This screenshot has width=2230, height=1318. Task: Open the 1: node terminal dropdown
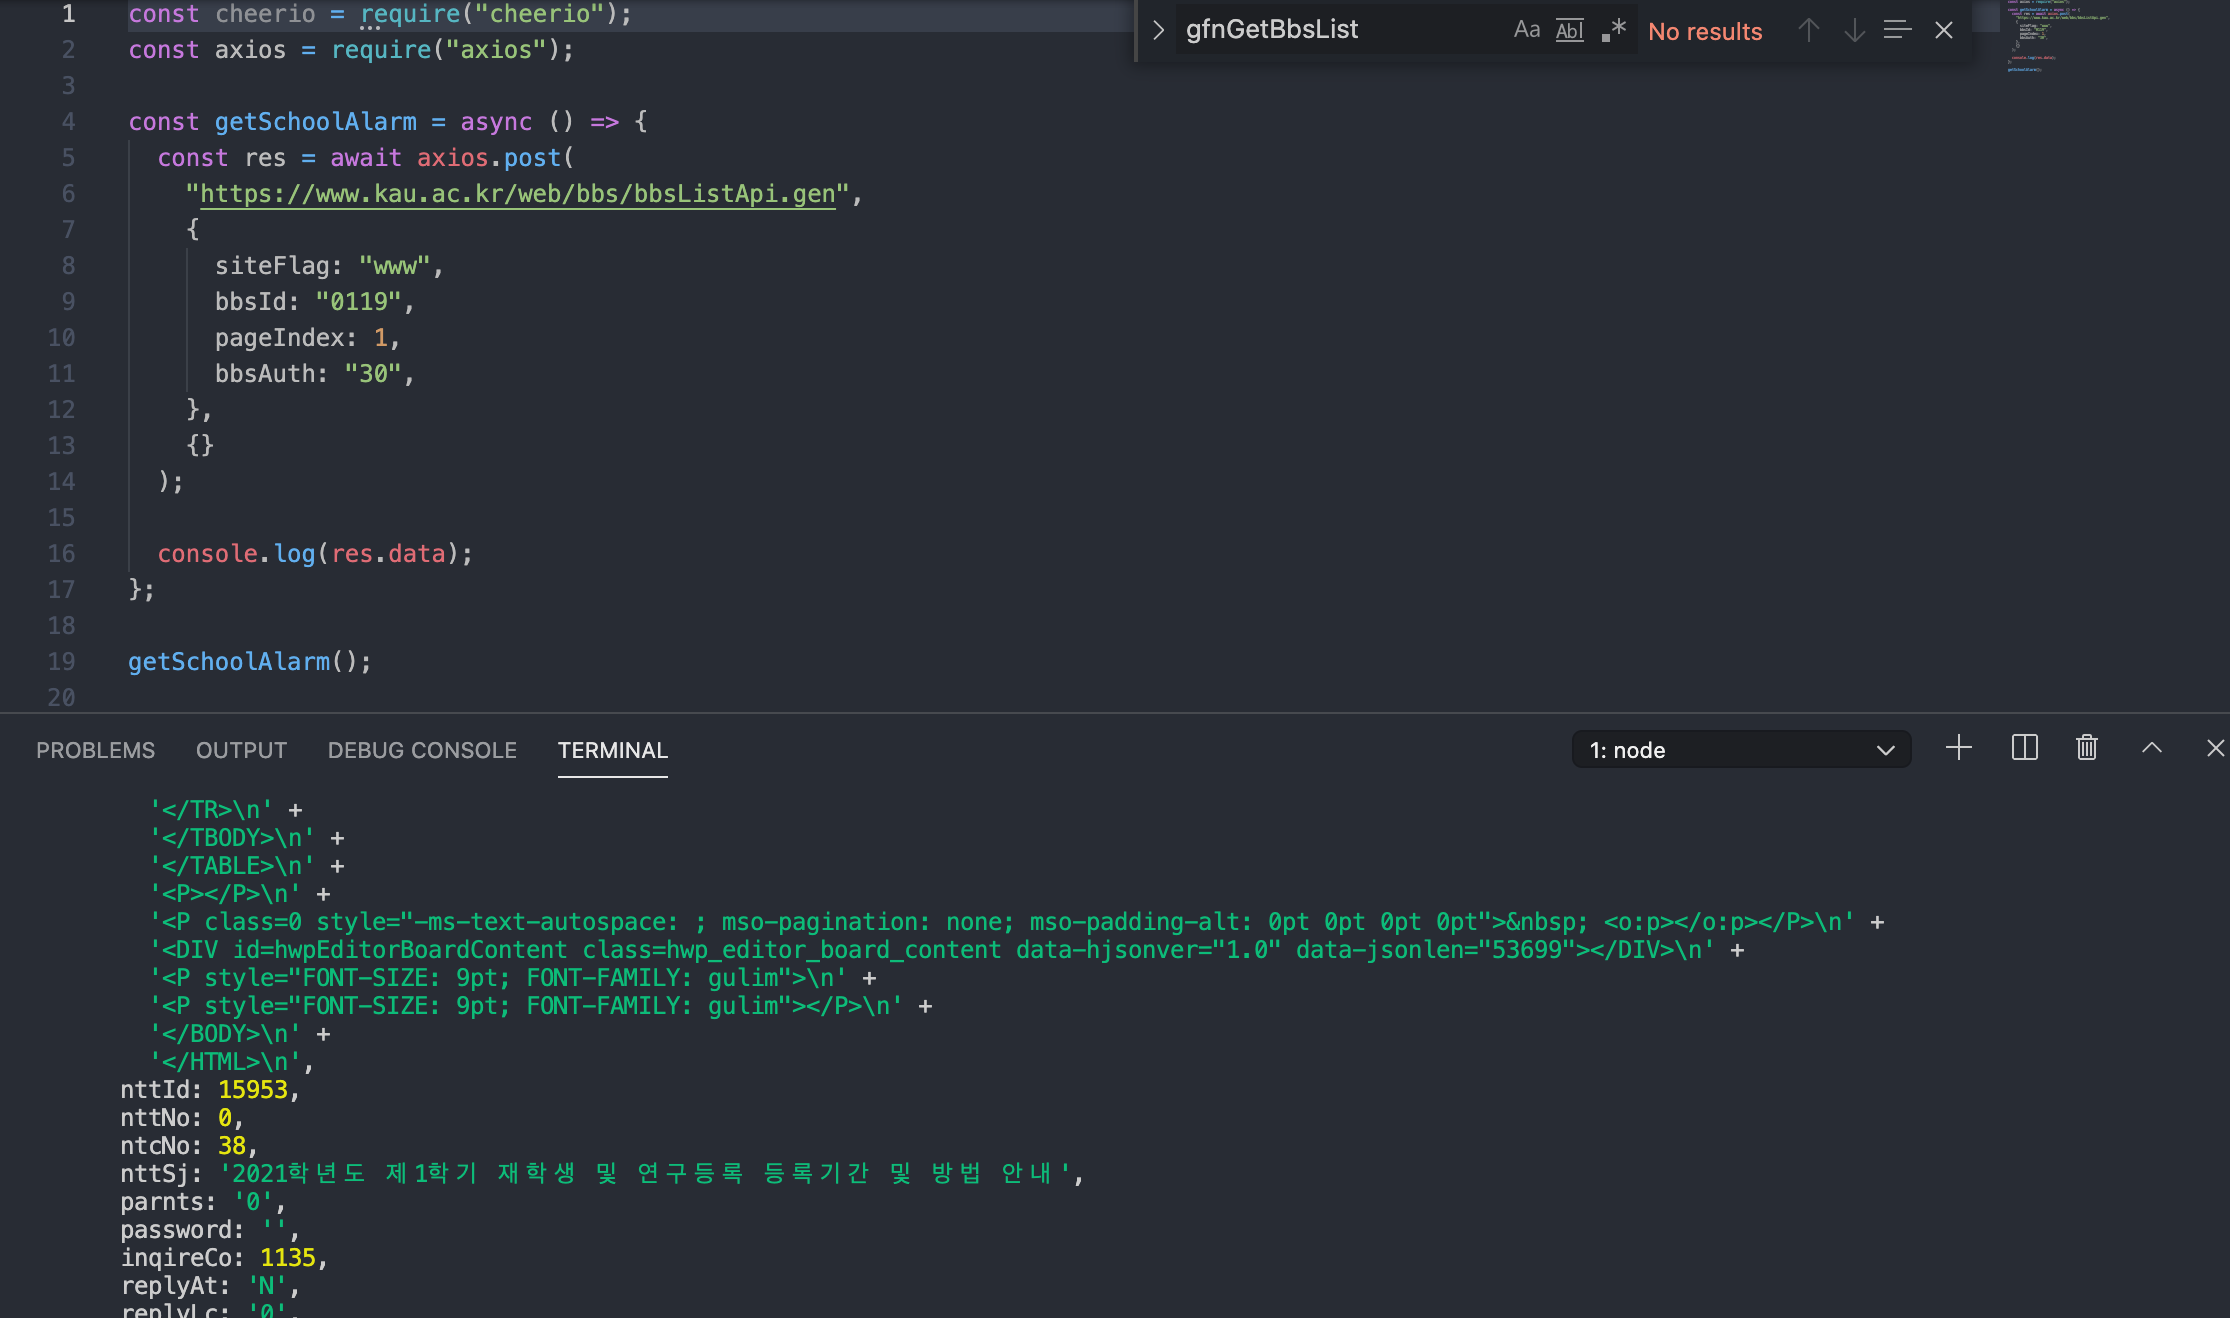(x=1741, y=750)
